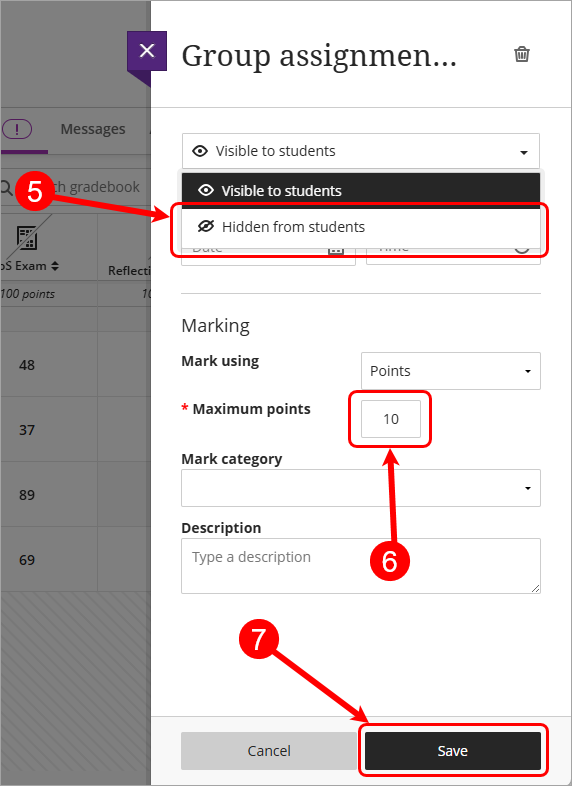Click the Save button
The height and width of the screenshot is (786, 572).
tap(453, 750)
